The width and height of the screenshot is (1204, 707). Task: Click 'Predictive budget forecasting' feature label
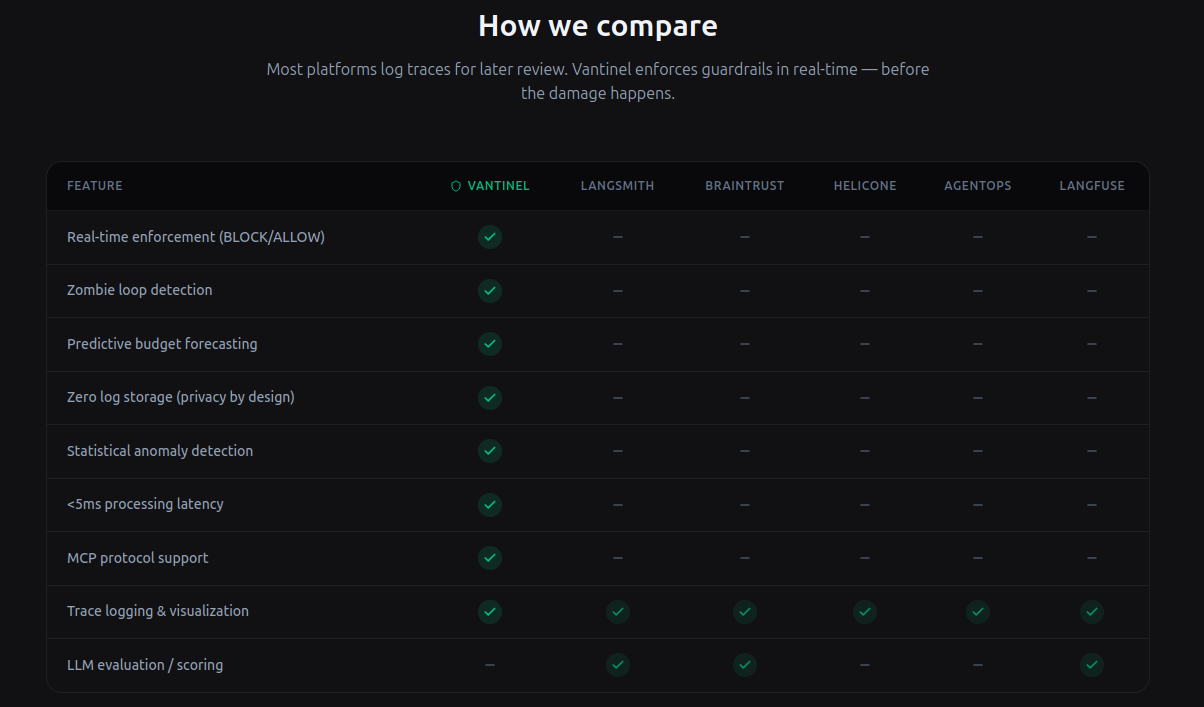tap(162, 344)
